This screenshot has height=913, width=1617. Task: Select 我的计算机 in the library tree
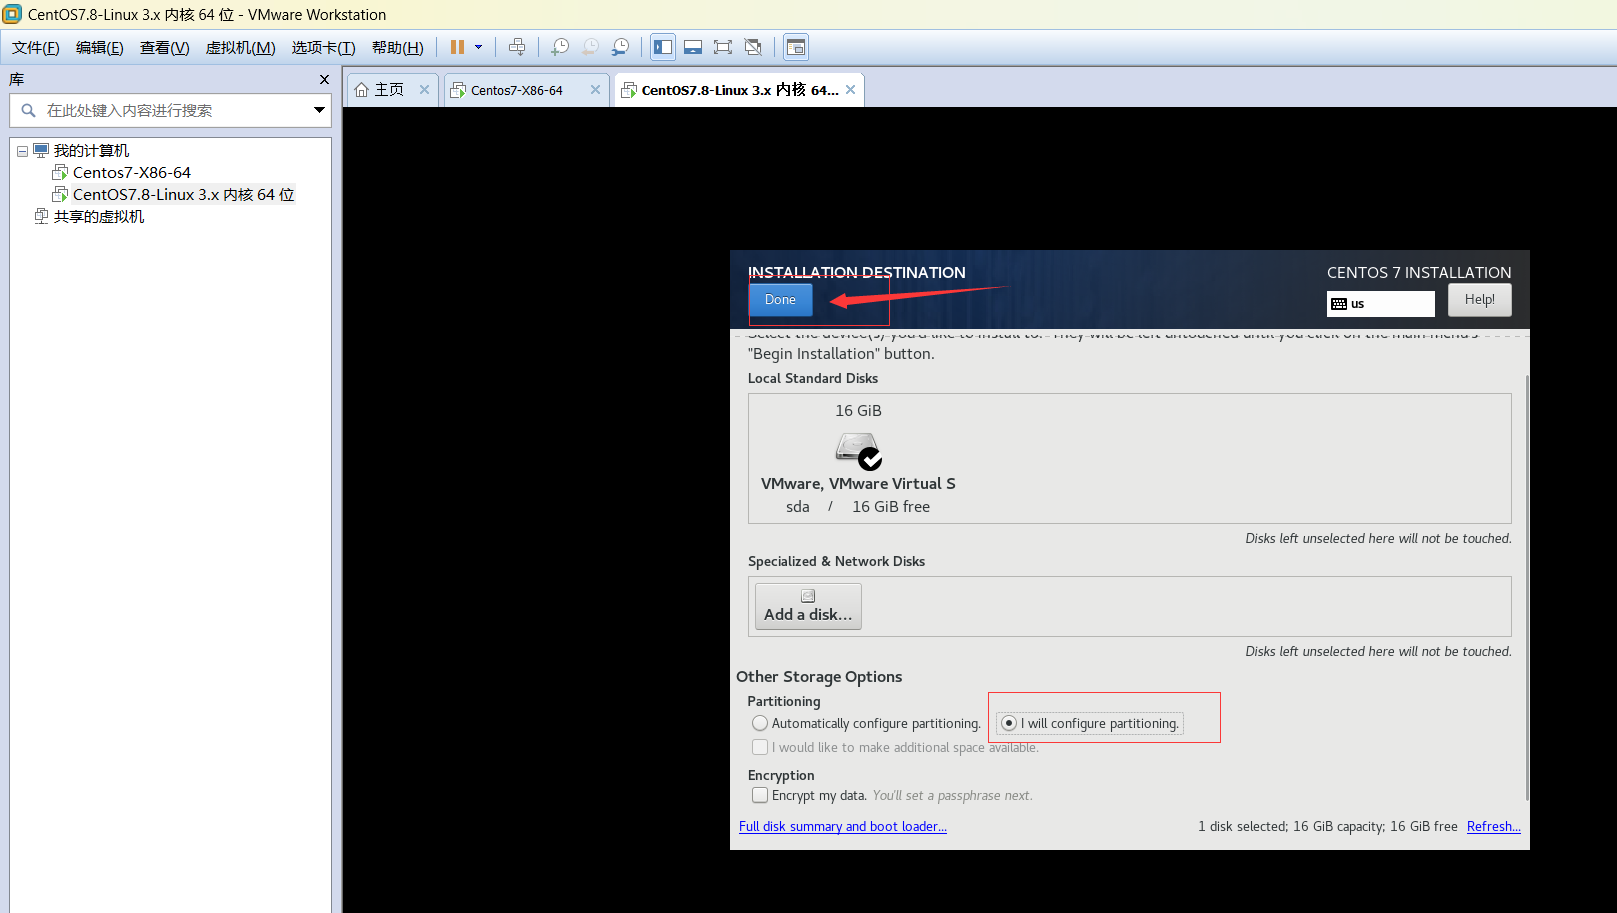(x=91, y=151)
